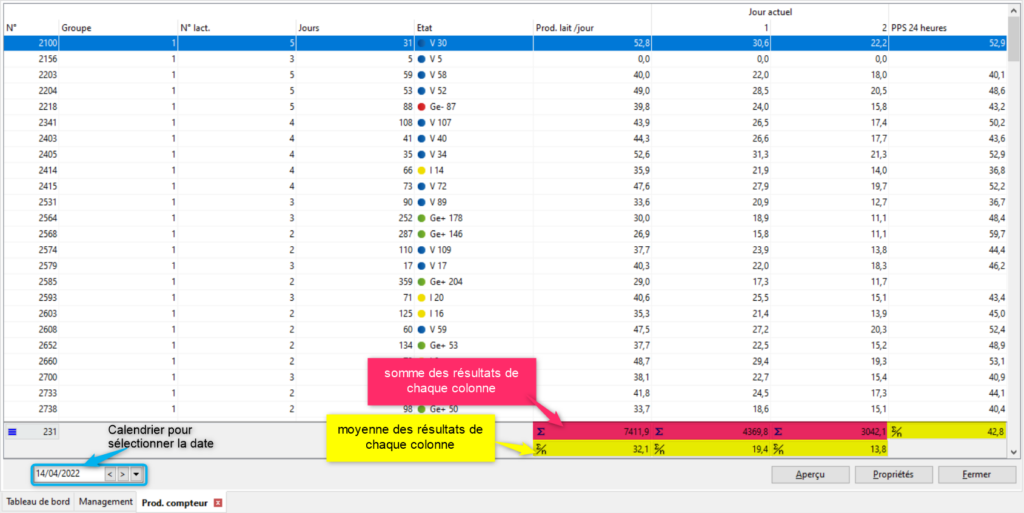
Task: Click the date field showing 14/04/2022
Action: (x=67, y=474)
